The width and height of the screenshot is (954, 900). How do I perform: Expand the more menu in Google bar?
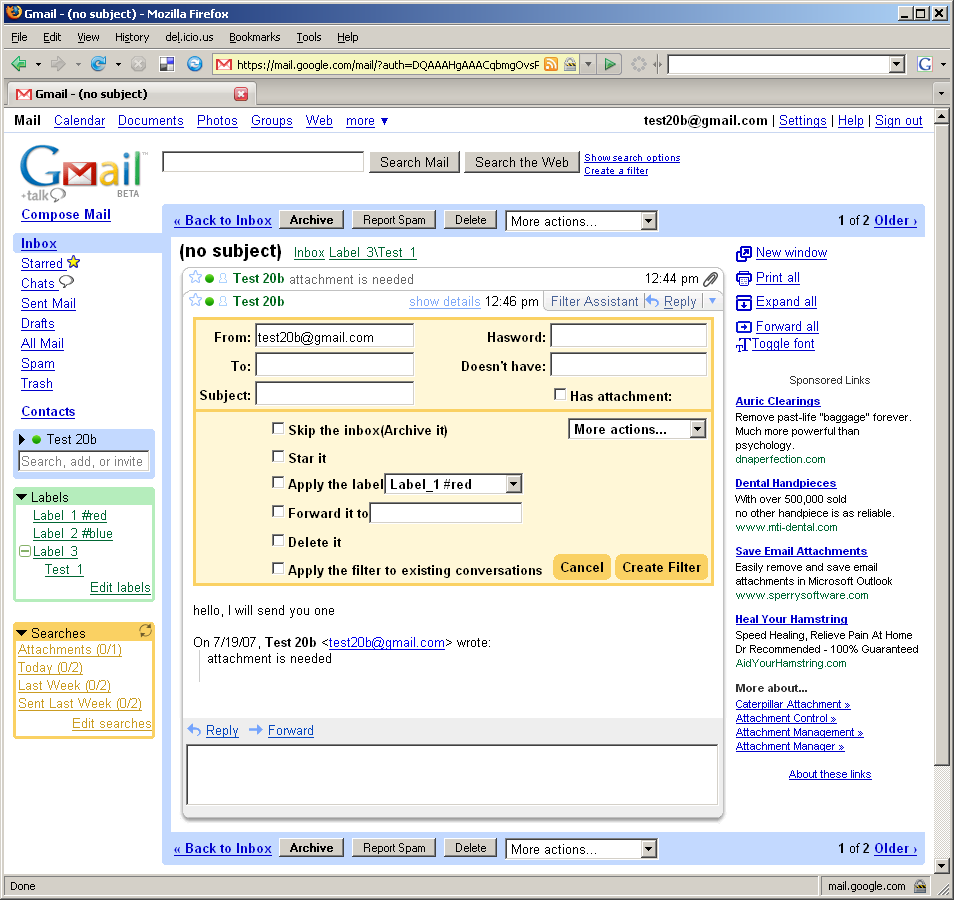tap(367, 121)
